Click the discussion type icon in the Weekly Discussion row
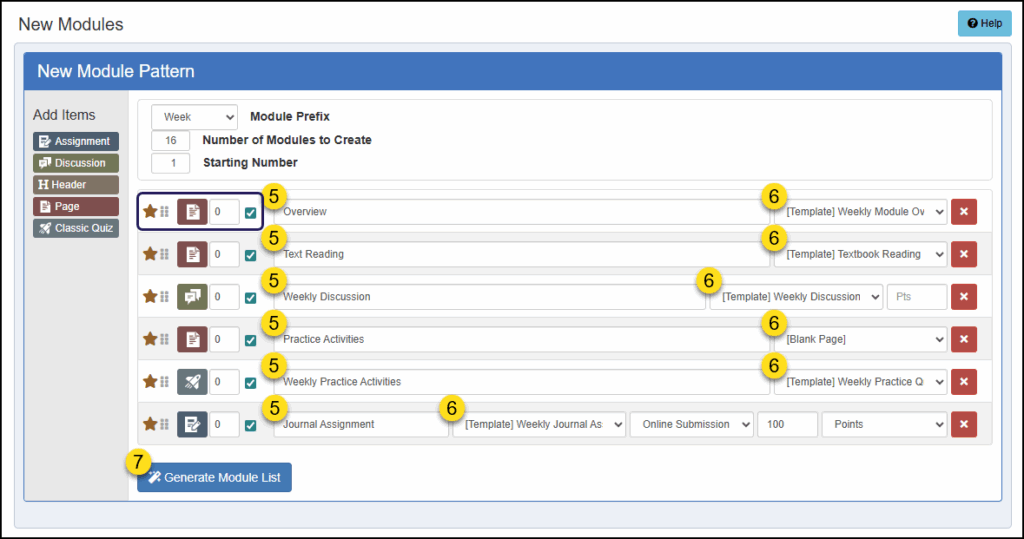Screen dimensions: 1024x539 coord(192,297)
